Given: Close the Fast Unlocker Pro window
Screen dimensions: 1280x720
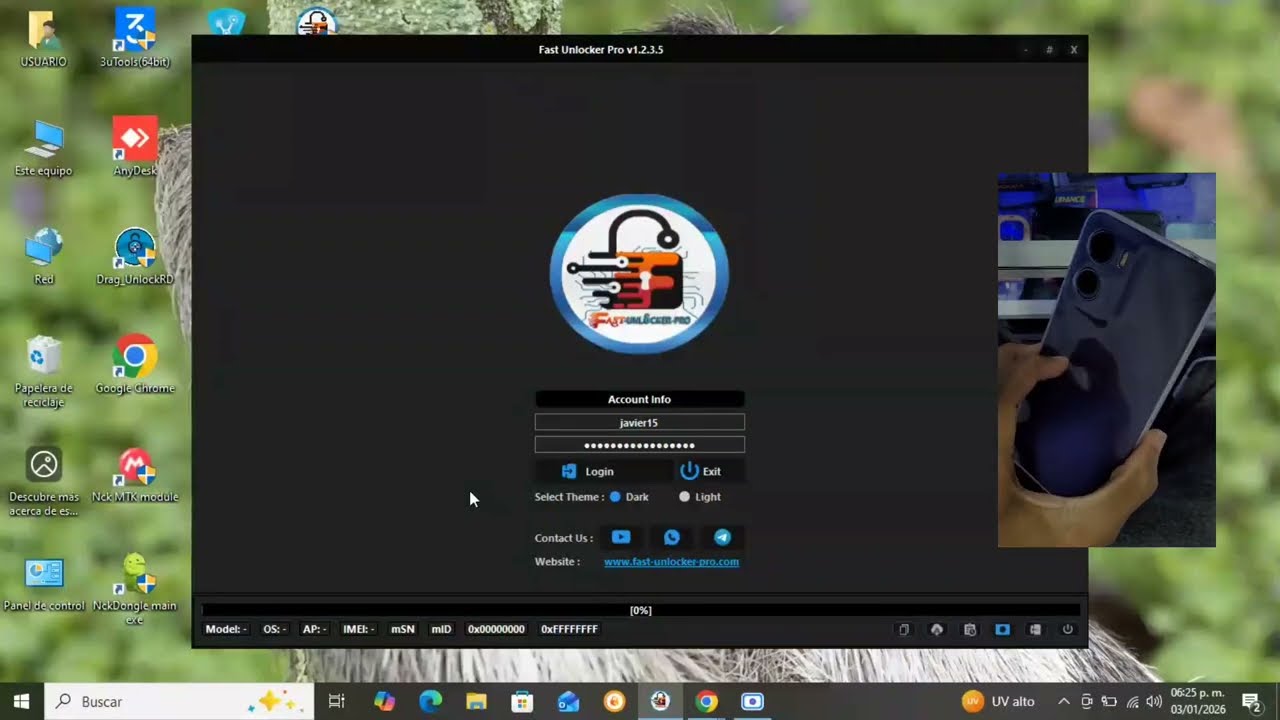Looking at the screenshot, I should (1073, 49).
